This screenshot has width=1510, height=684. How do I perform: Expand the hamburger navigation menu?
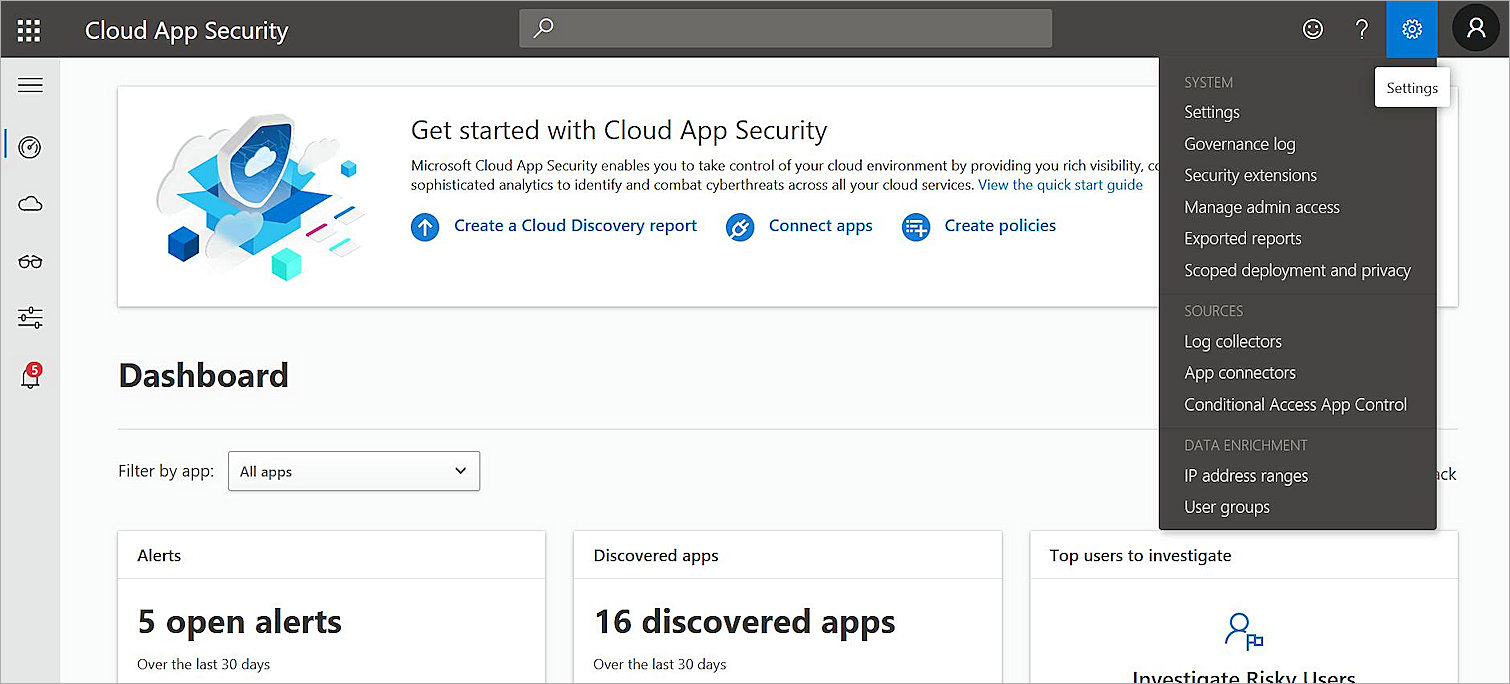click(x=30, y=86)
